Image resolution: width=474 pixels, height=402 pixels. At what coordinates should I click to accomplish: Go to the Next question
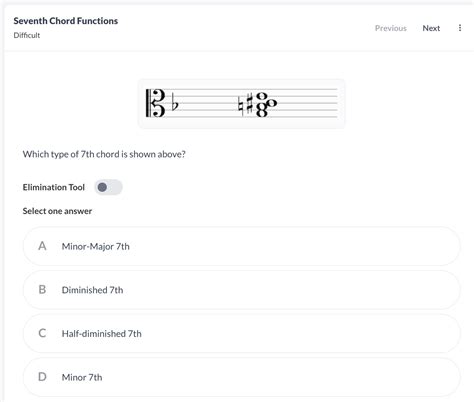(431, 28)
